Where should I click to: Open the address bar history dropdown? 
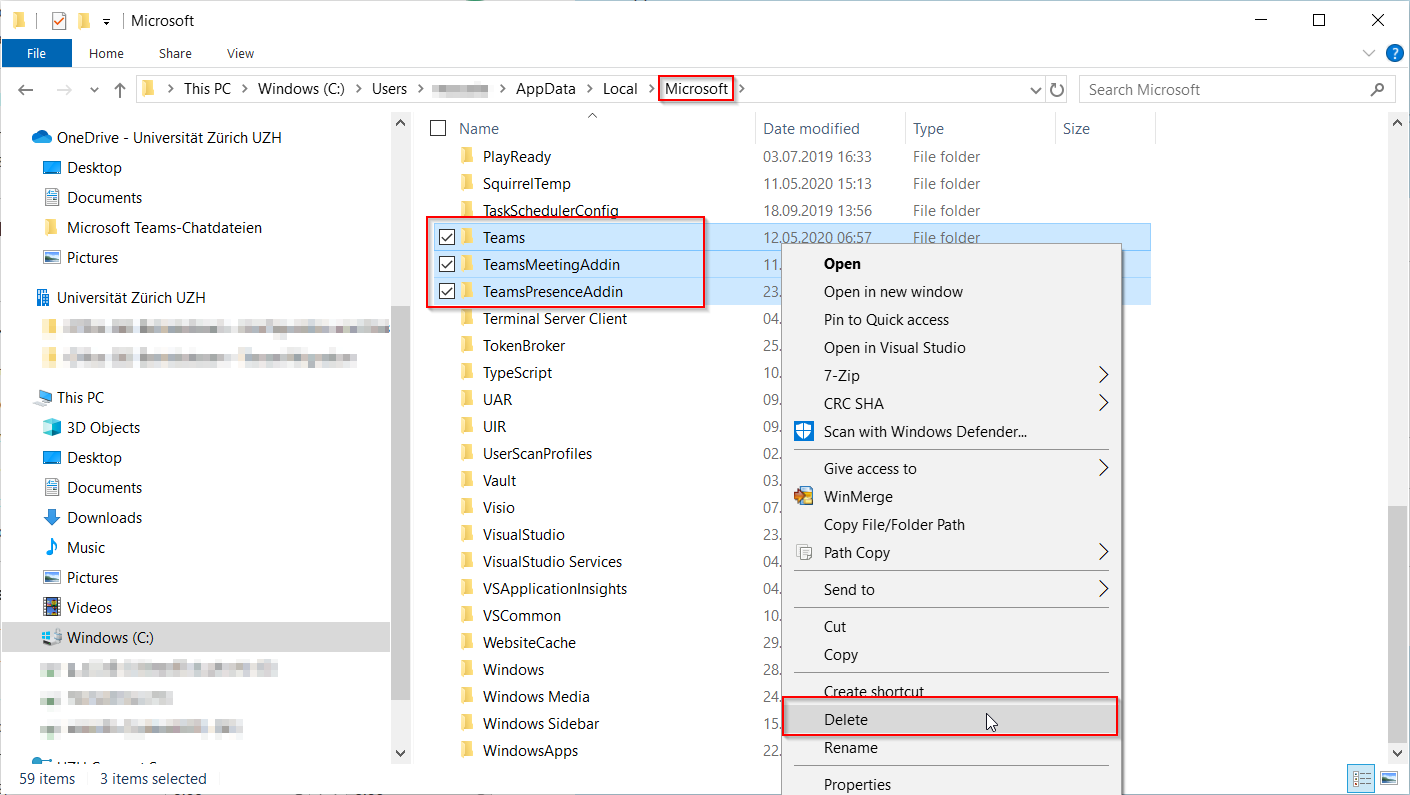(x=1036, y=90)
